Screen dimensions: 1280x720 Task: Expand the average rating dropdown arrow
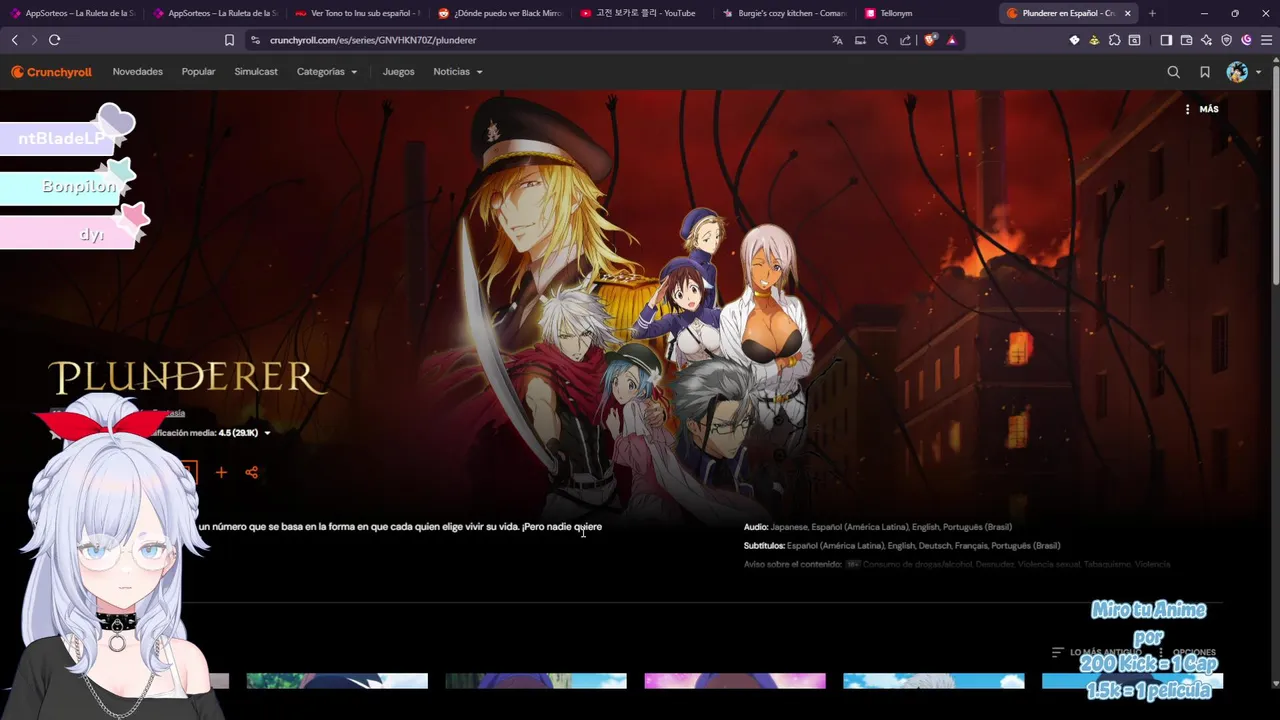267,433
